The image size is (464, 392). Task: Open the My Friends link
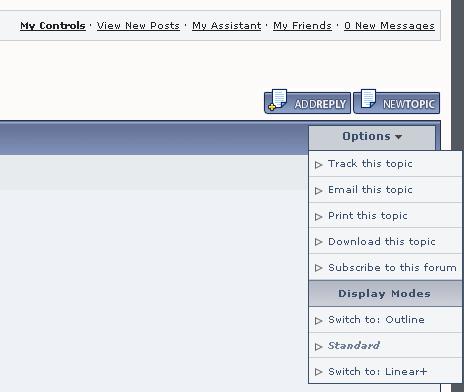(x=302, y=26)
